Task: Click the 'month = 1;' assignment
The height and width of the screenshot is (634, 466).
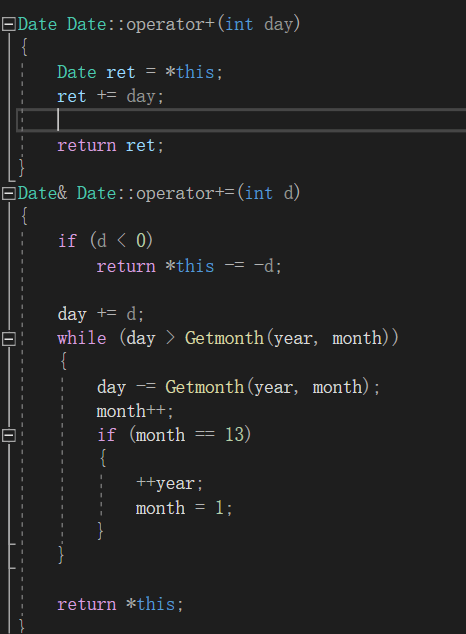Action: click(x=184, y=507)
